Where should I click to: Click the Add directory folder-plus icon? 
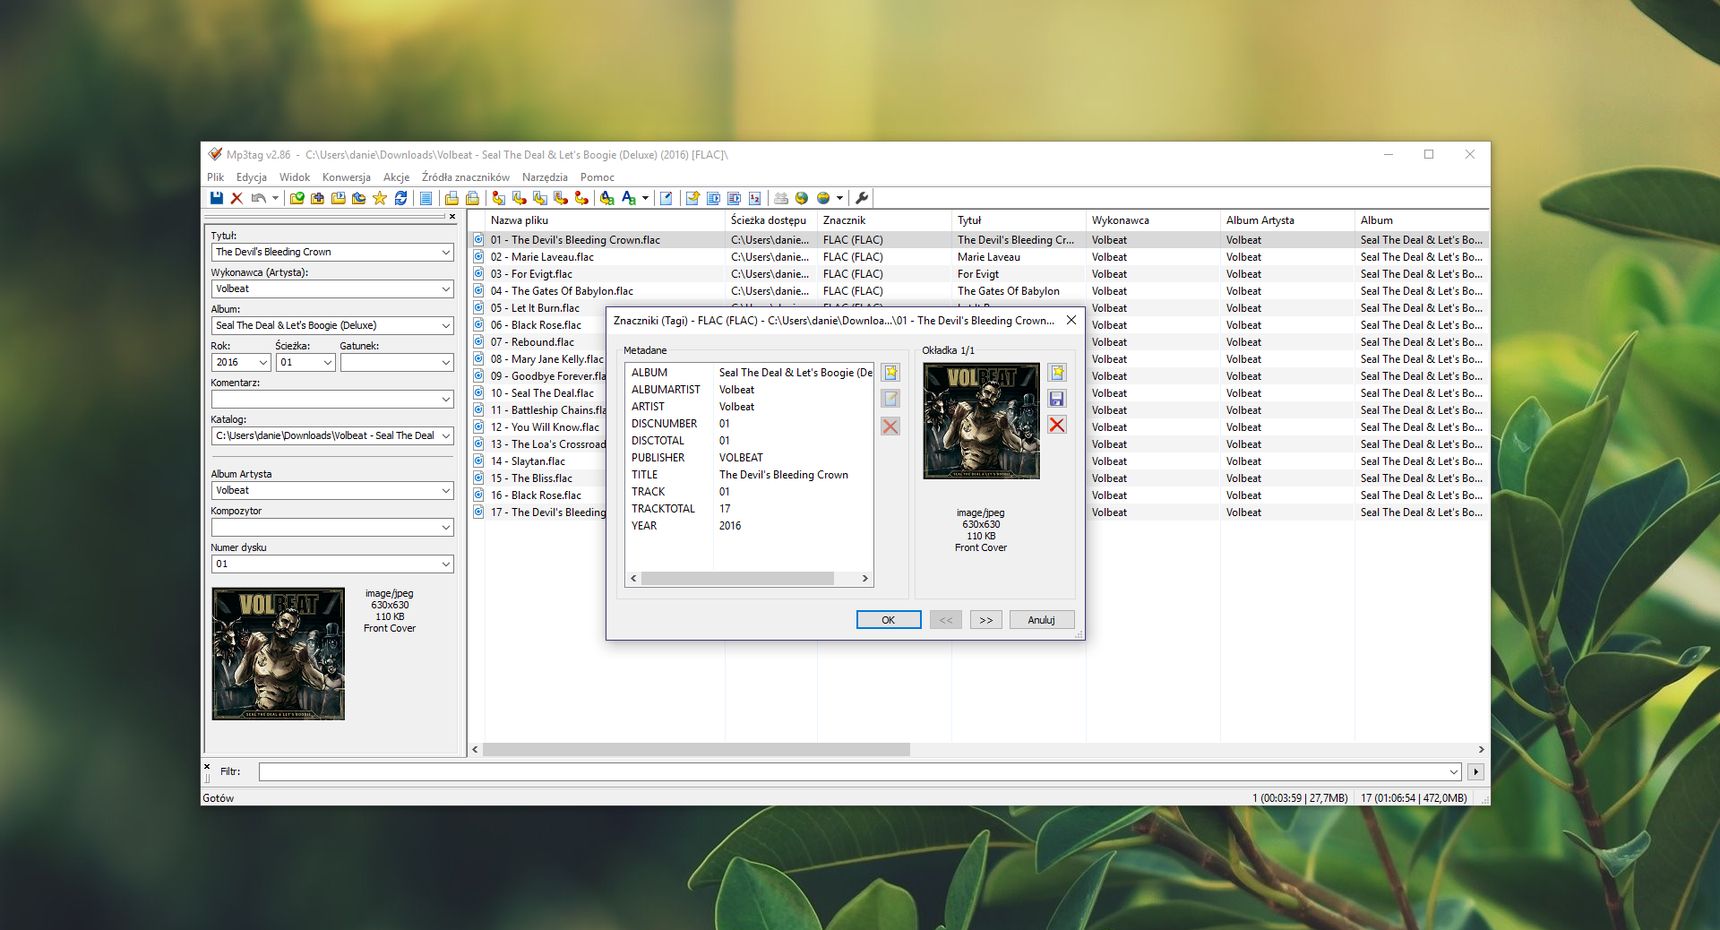(x=317, y=198)
